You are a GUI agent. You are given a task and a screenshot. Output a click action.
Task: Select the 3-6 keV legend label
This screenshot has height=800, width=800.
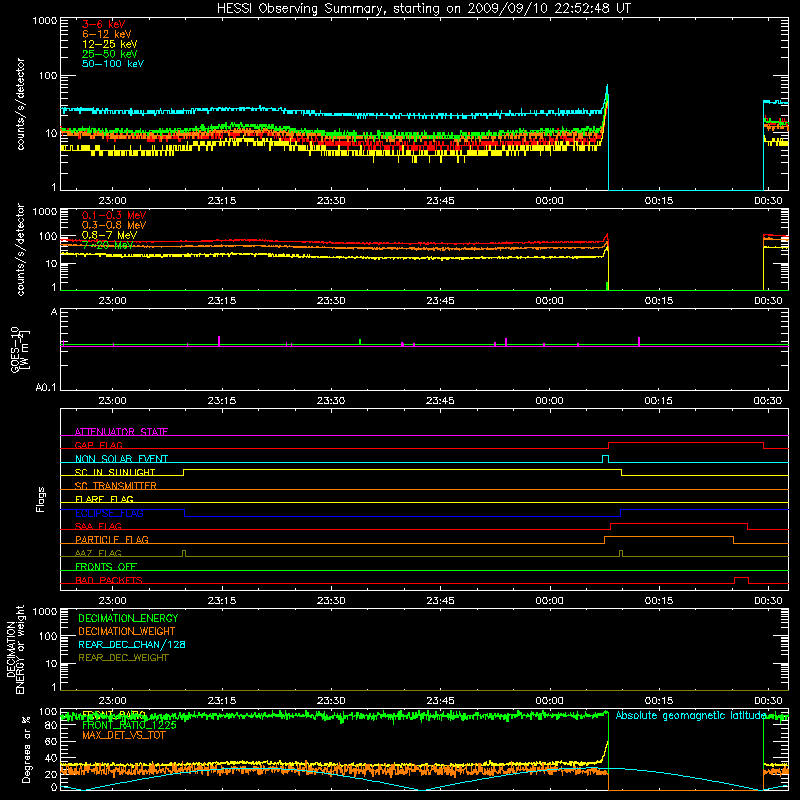104,24
